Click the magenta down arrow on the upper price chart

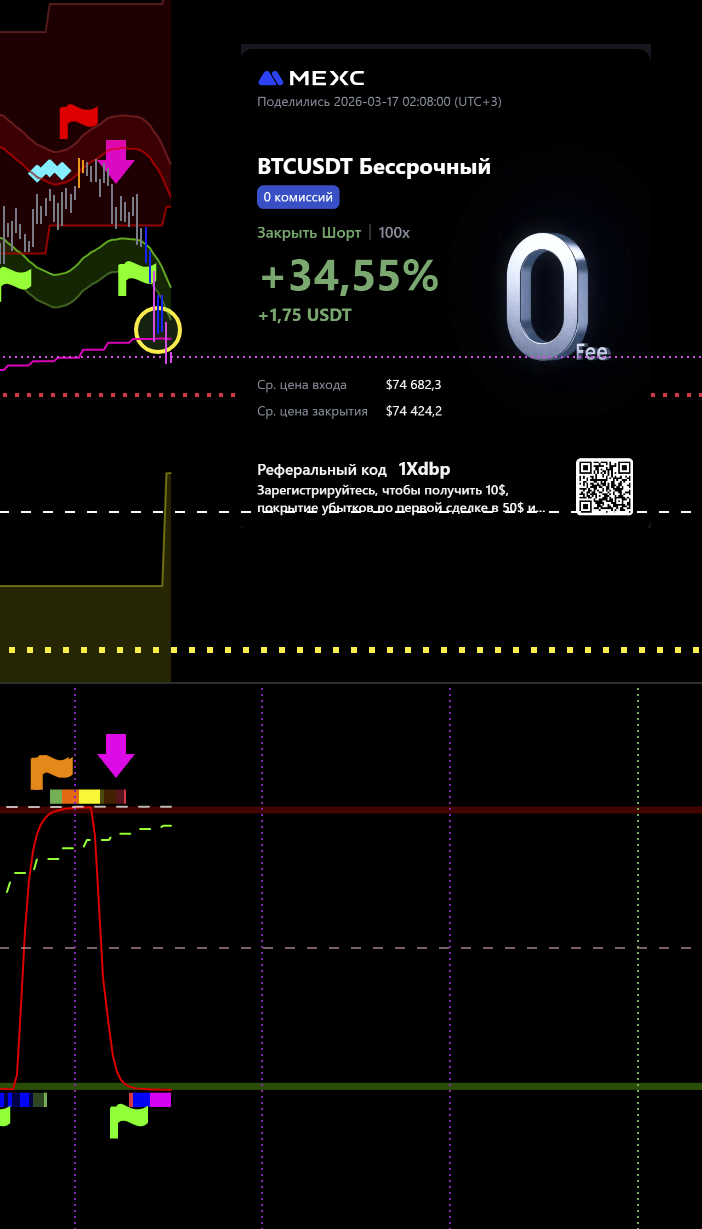(116, 162)
